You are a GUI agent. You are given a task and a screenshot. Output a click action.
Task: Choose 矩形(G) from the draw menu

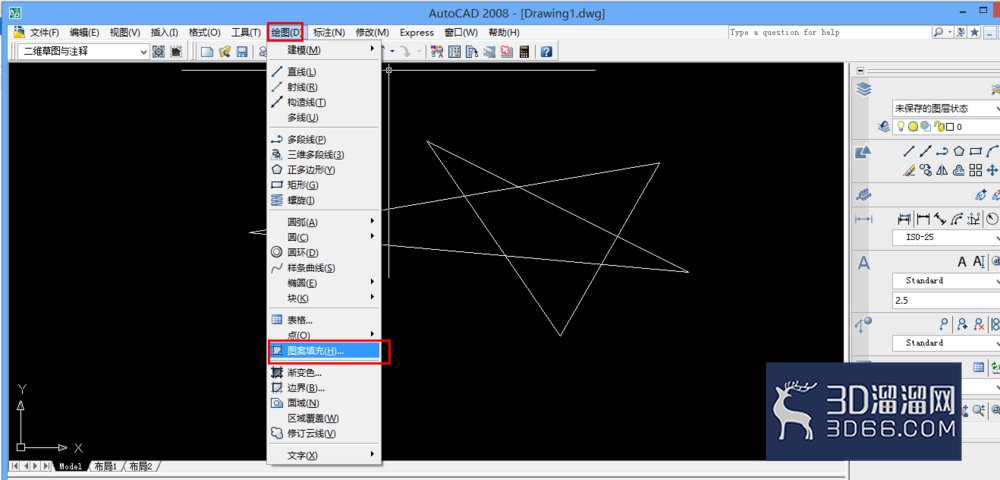(323, 185)
